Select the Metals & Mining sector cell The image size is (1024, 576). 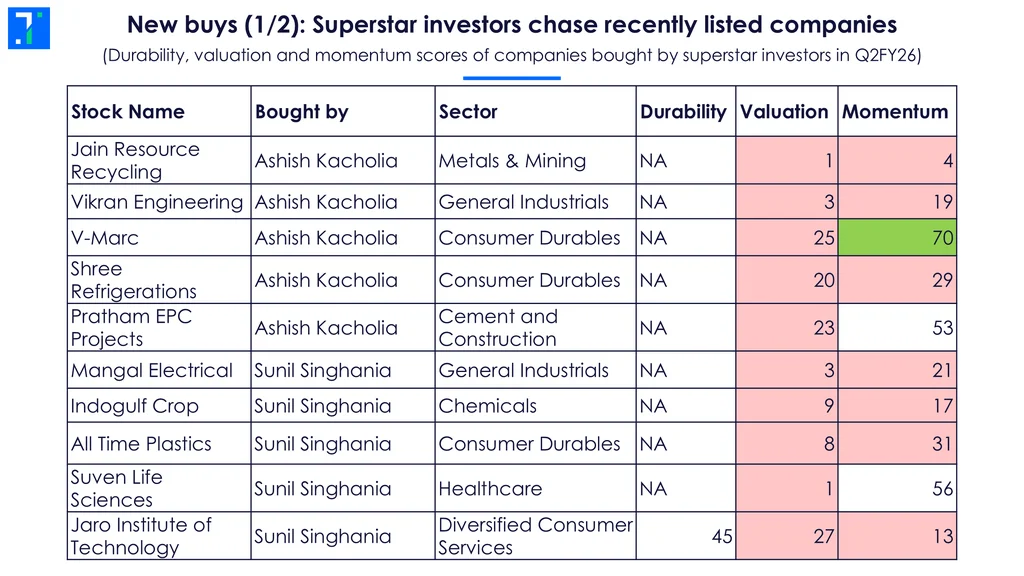point(512,161)
